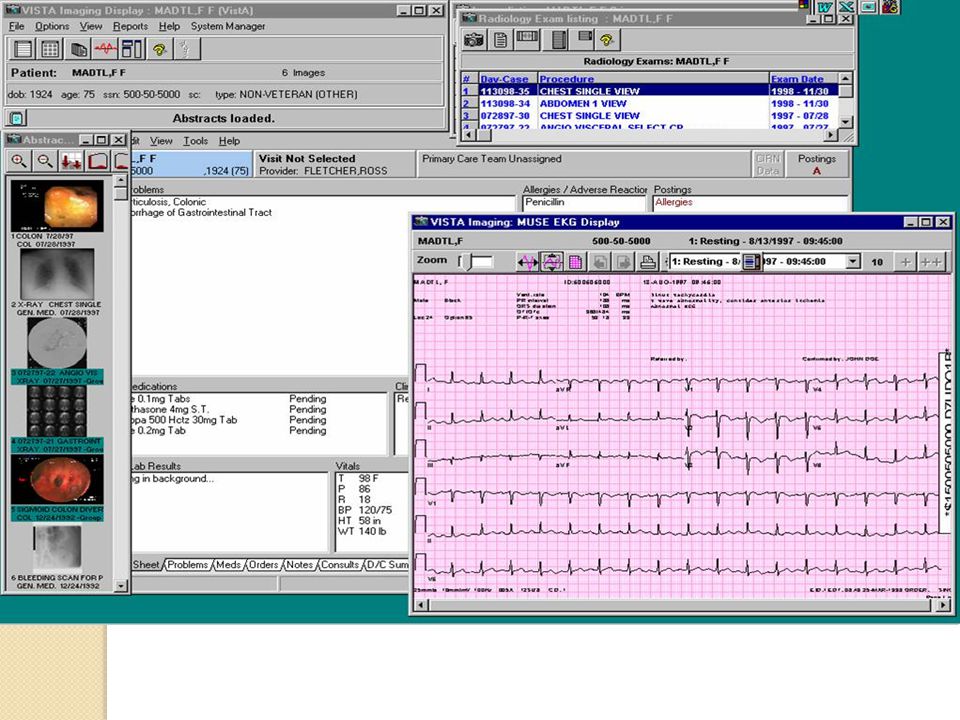Sort radiology exams by Procedure column header
This screenshot has height=720, width=960.
653,78
